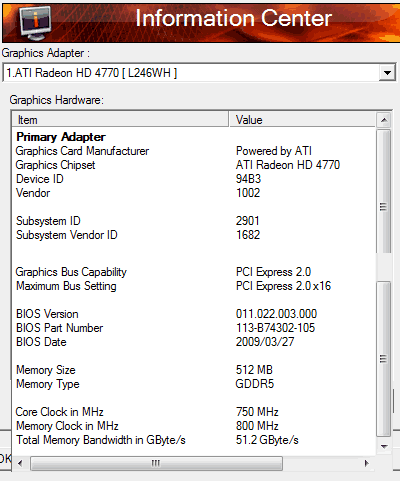Click the 011.022.003.000 BIOS version value
400x481 pixels.
coord(276,314)
